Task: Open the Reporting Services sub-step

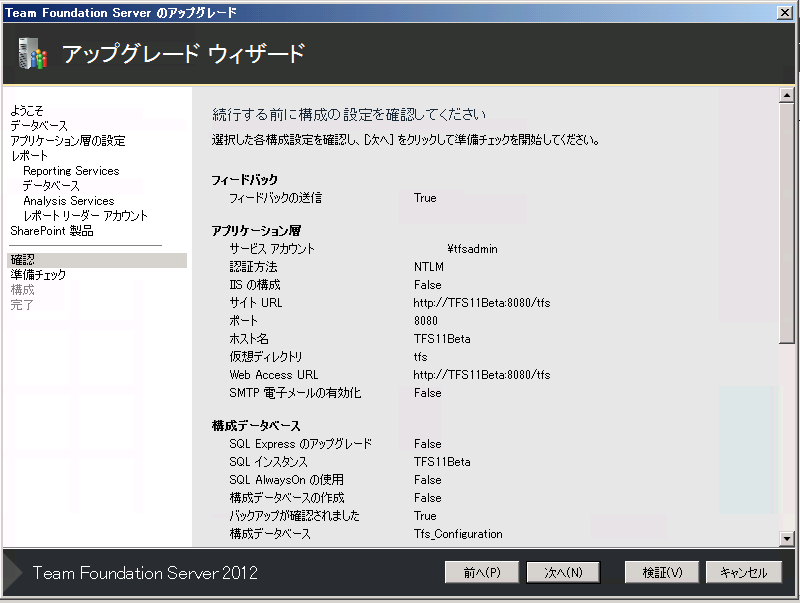Action: (x=71, y=171)
